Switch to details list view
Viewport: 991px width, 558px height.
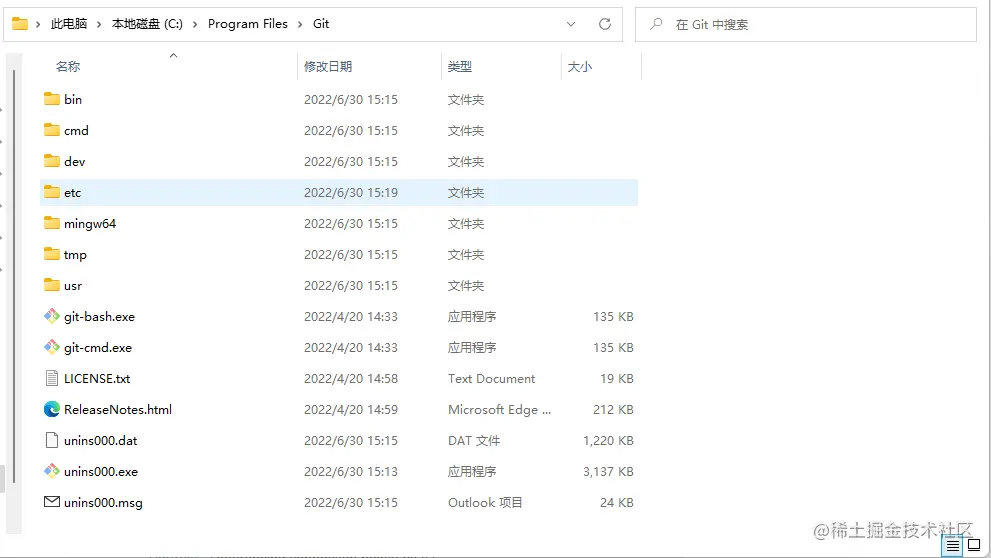(x=953, y=545)
